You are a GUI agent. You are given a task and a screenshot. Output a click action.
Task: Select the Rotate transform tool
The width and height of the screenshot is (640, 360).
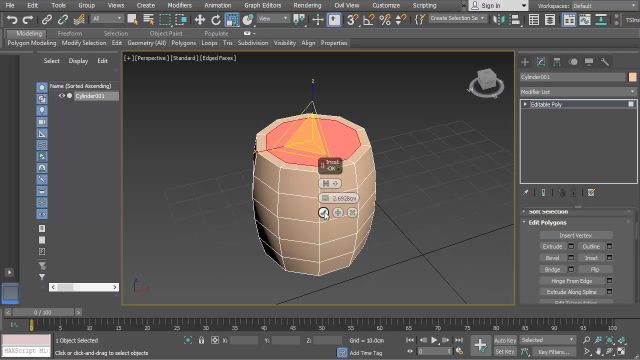coord(216,20)
